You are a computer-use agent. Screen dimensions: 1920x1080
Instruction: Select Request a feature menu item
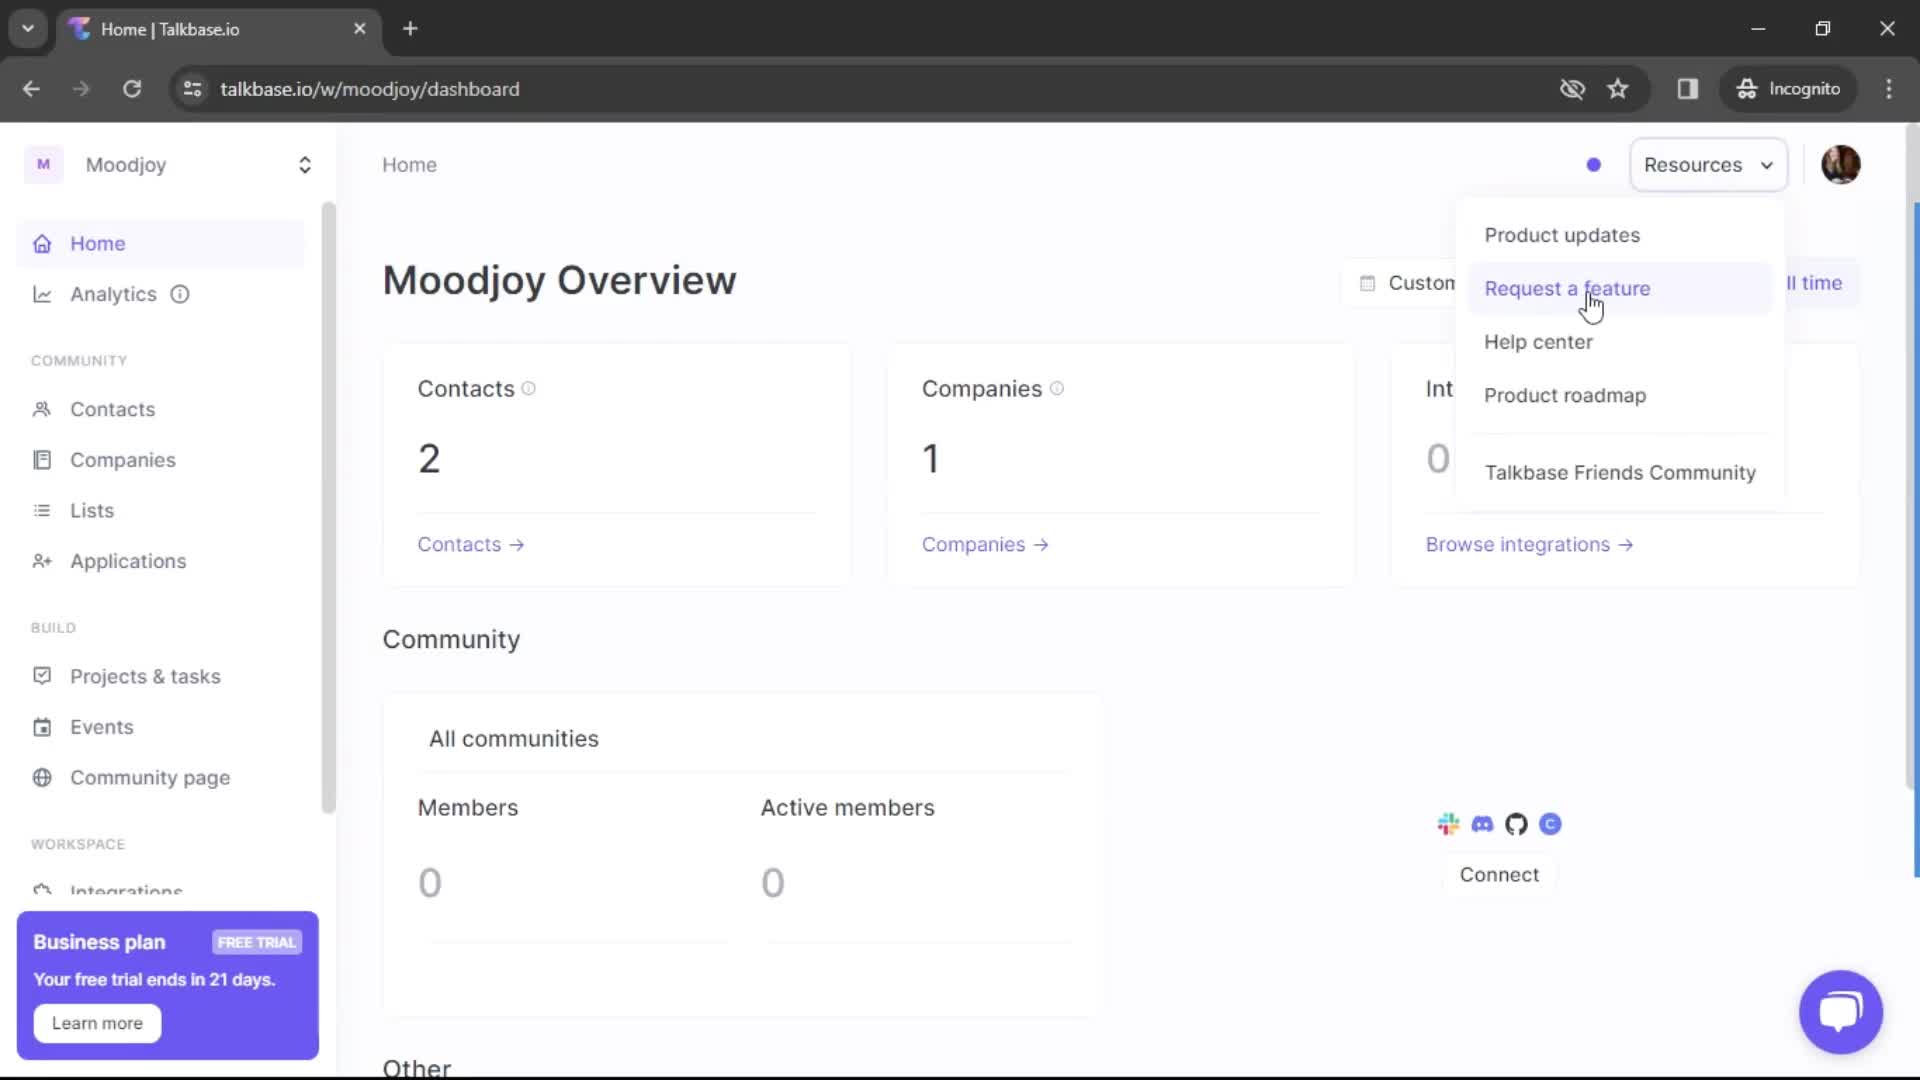click(1567, 289)
